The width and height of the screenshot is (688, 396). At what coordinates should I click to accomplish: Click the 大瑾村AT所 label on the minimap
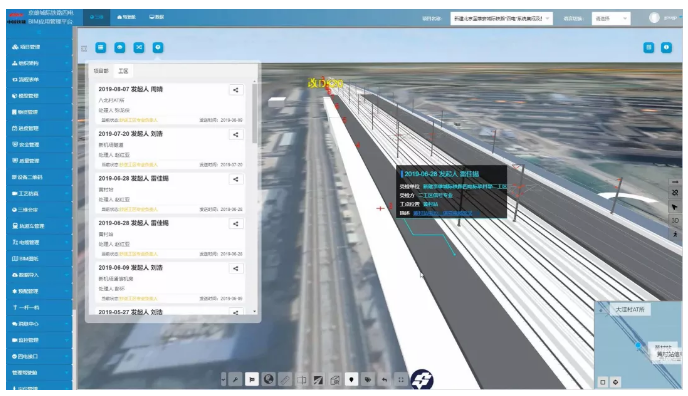click(629, 310)
